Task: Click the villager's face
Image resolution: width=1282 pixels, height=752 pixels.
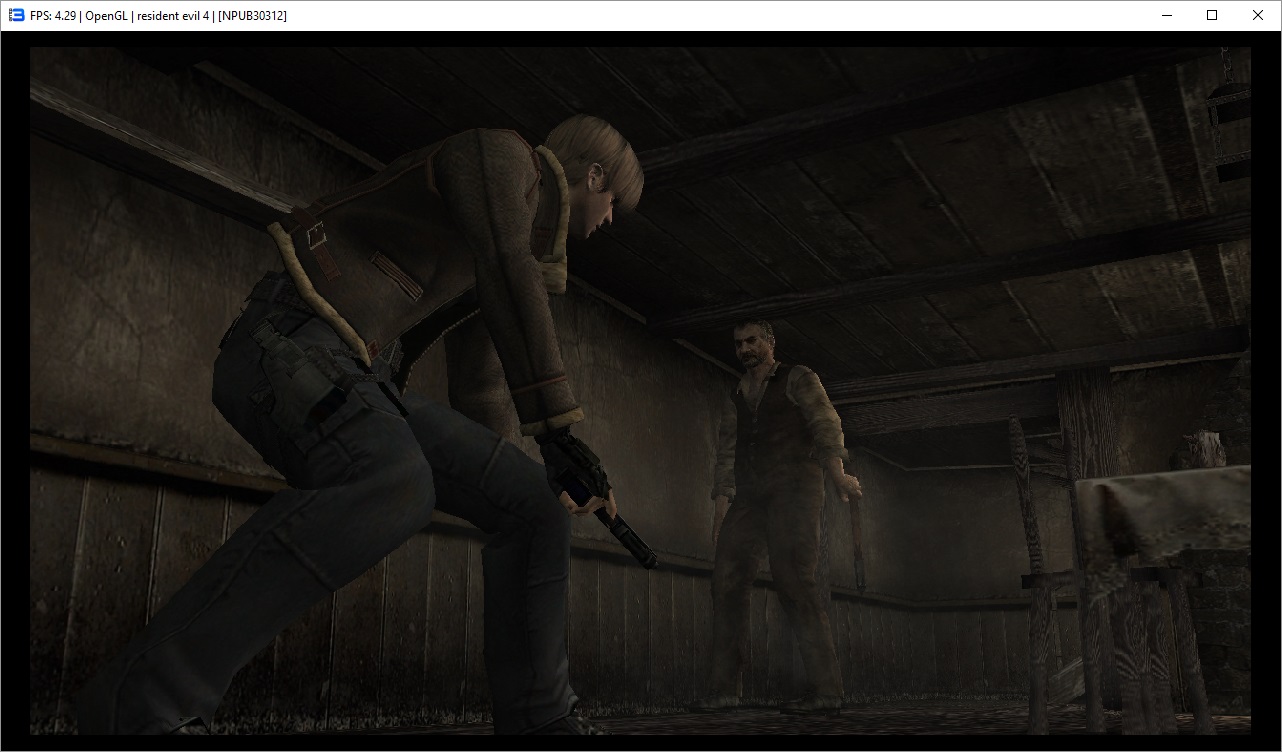Action: tap(752, 345)
